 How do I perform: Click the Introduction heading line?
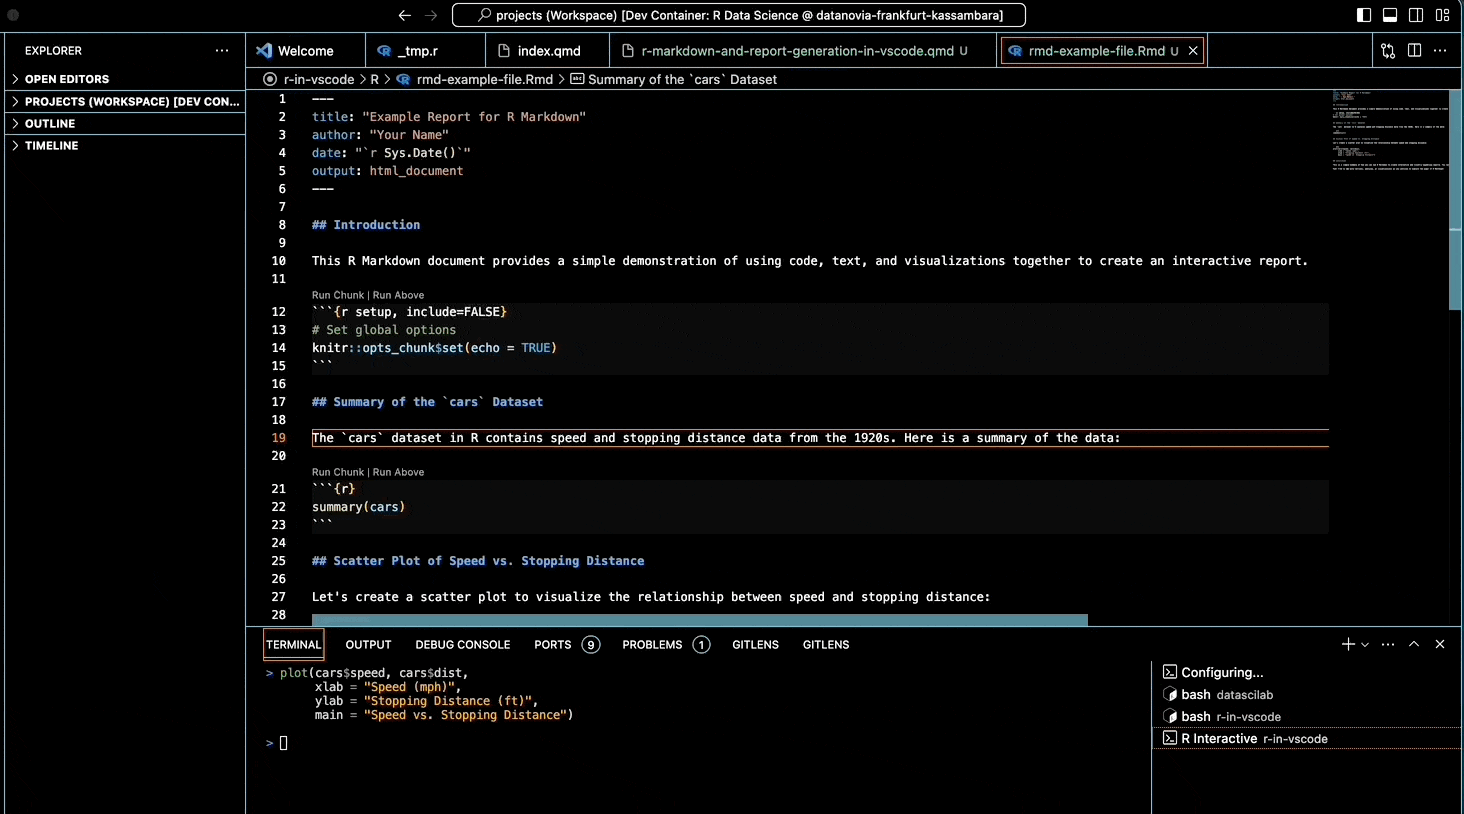pyautogui.click(x=366, y=225)
